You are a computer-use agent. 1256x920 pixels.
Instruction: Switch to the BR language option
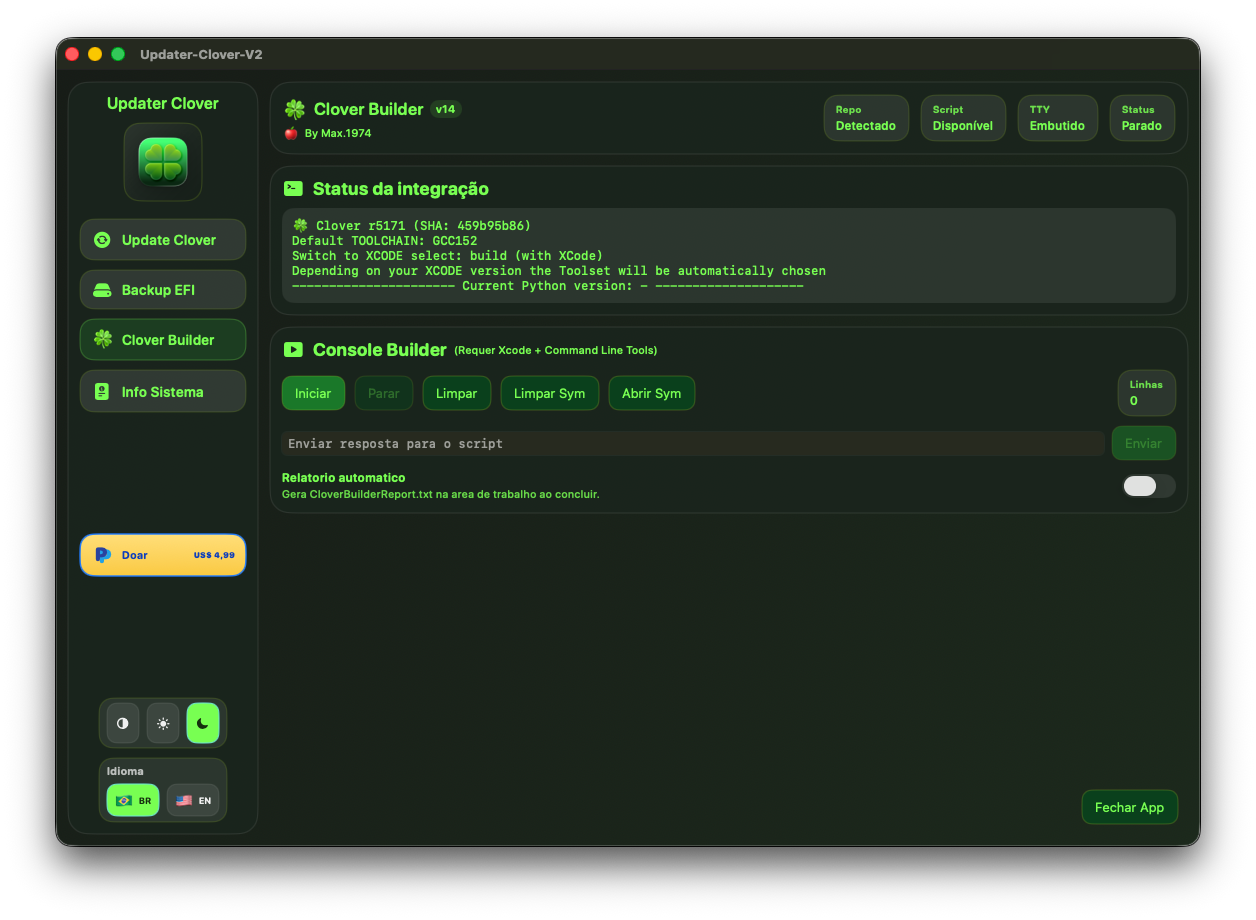pyautogui.click(x=132, y=800)
